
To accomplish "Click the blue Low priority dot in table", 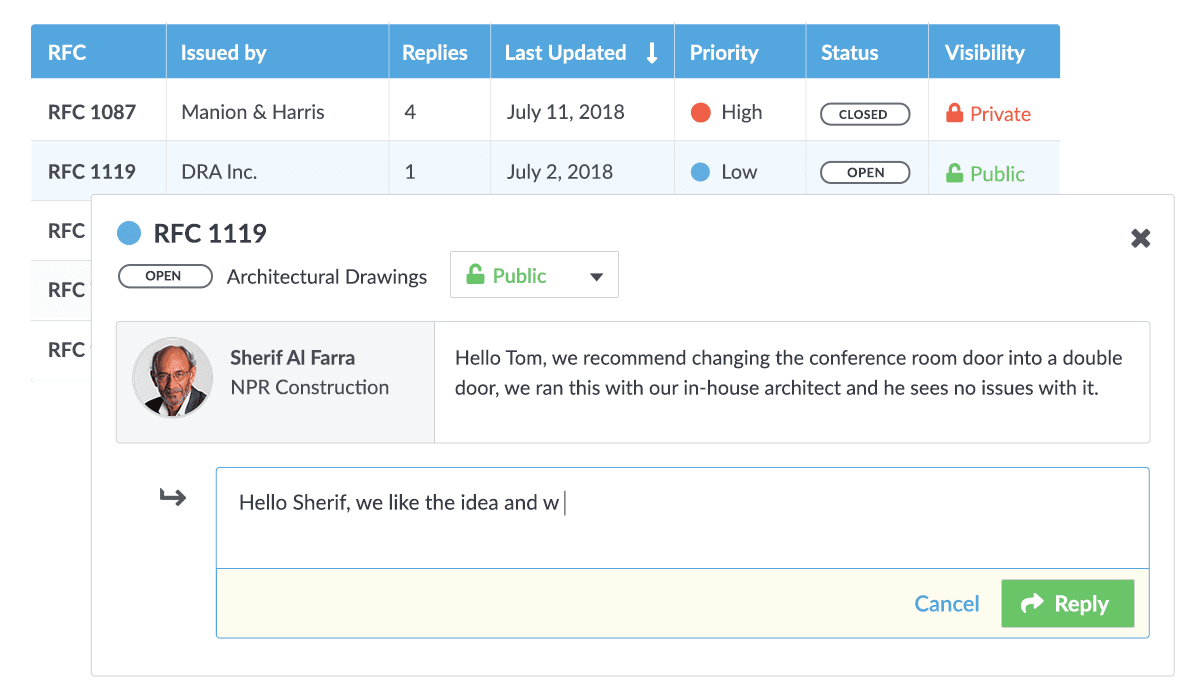I will (700, 172).
